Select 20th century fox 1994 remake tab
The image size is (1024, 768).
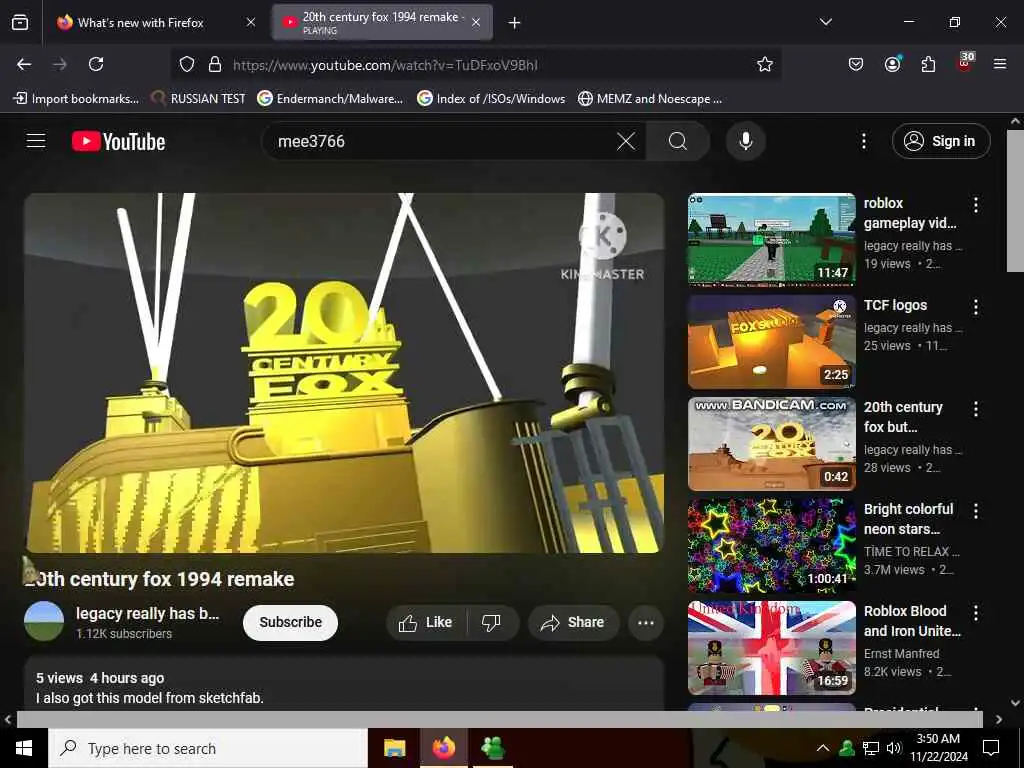pos(380,22)
